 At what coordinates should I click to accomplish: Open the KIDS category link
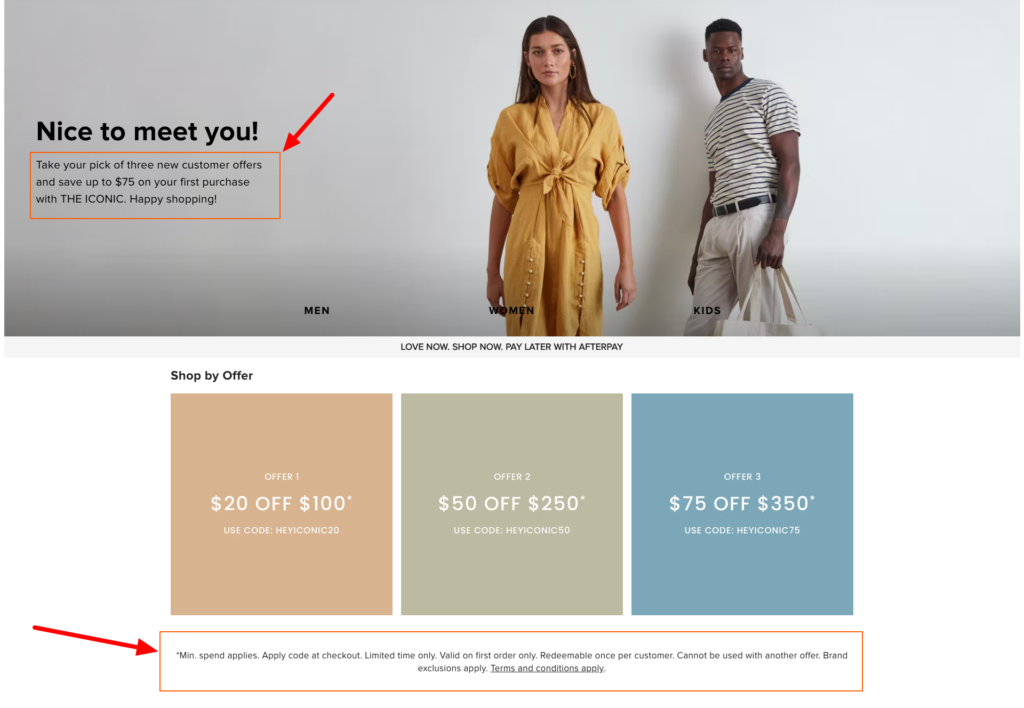point(707,311)
